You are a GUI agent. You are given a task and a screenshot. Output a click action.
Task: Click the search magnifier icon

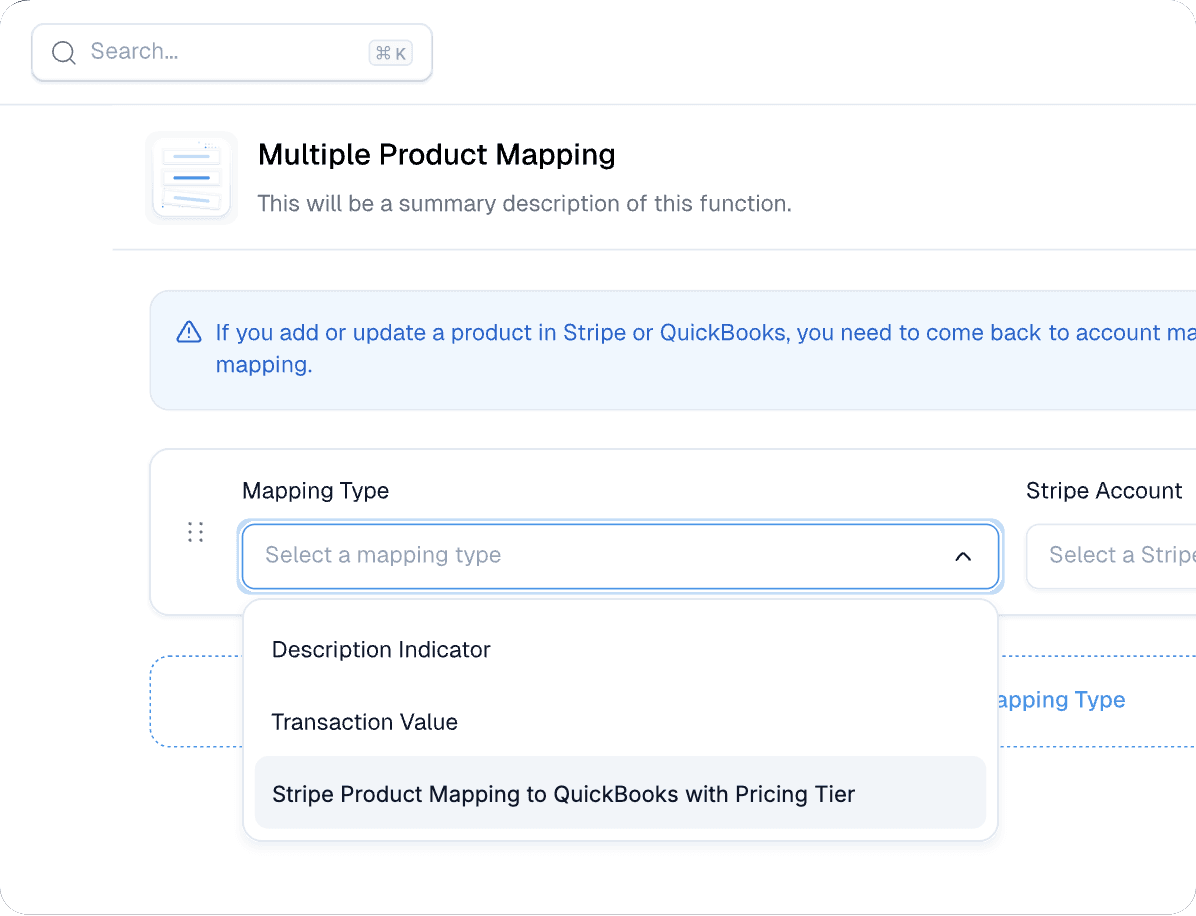point(63,53)
